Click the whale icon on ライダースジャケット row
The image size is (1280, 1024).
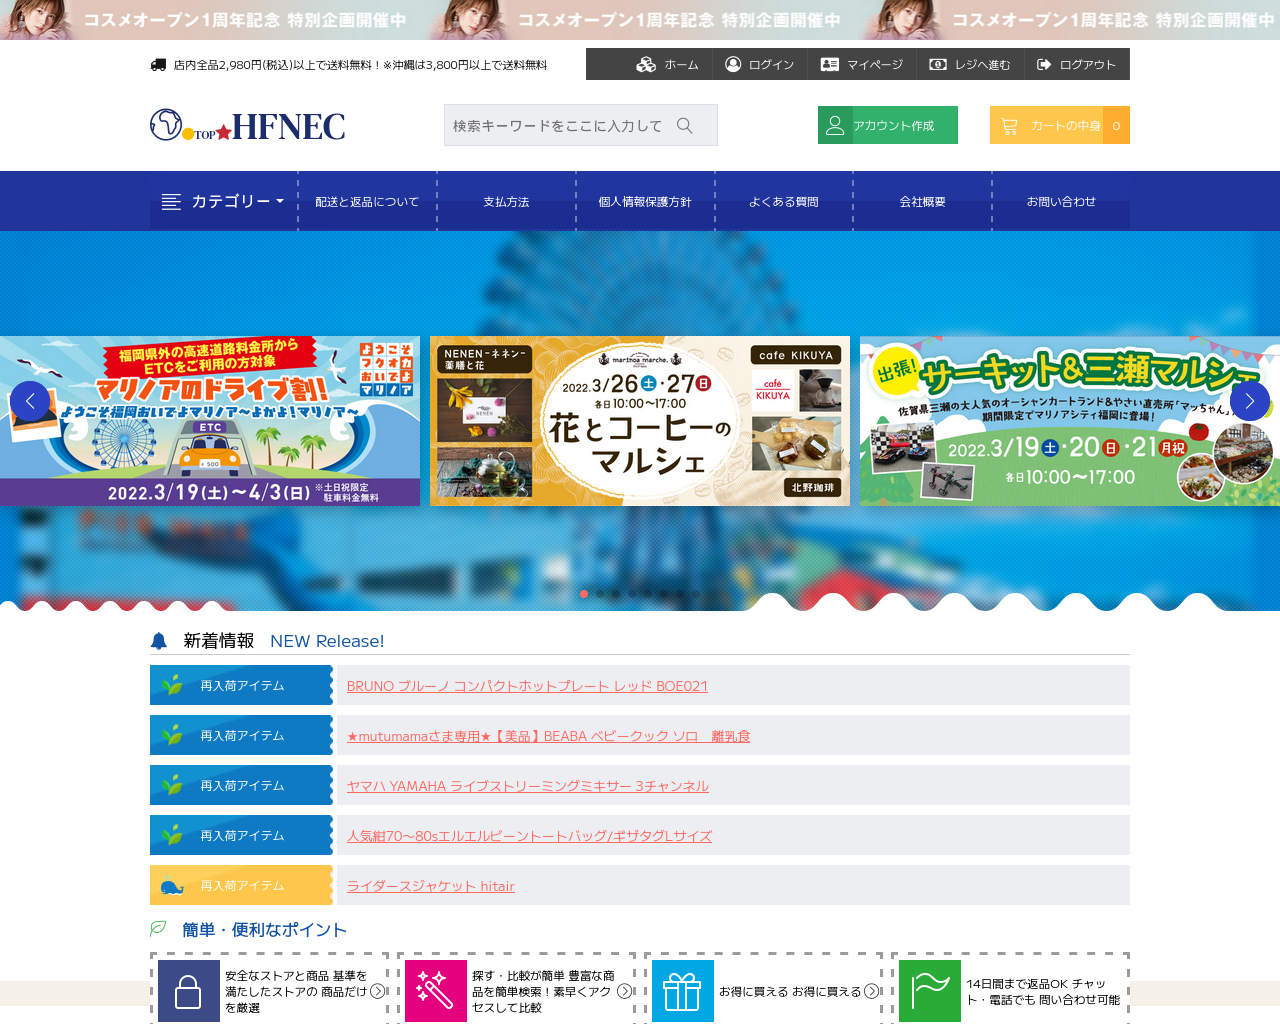coord(173,886)
